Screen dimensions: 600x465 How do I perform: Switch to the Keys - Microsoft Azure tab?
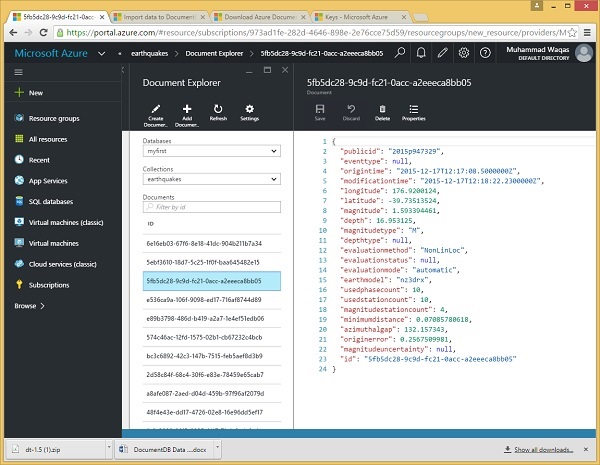click(354, 18)
